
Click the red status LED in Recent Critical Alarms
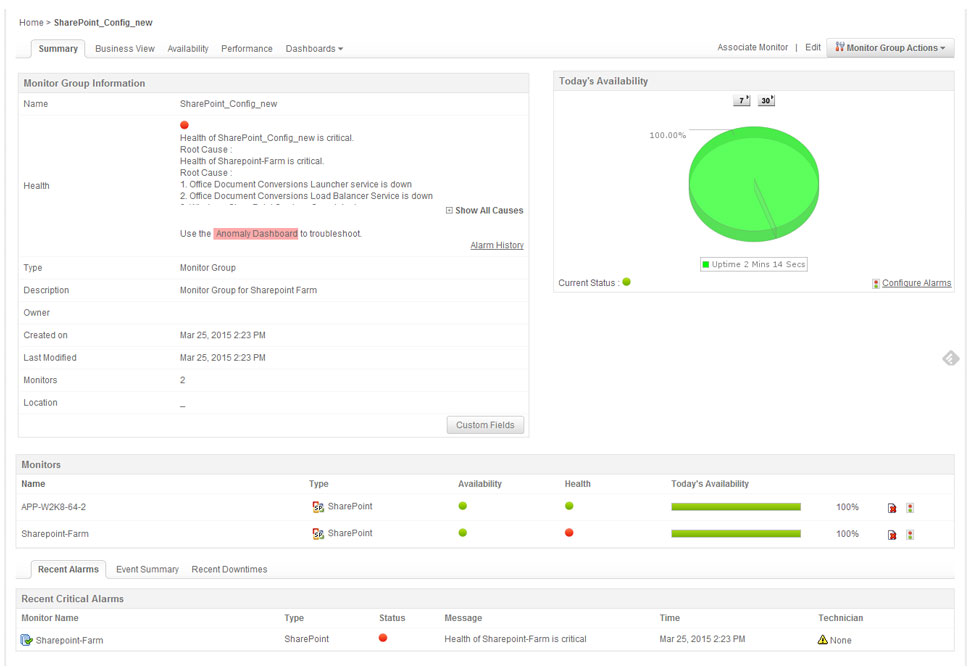(x=383, y=639)
